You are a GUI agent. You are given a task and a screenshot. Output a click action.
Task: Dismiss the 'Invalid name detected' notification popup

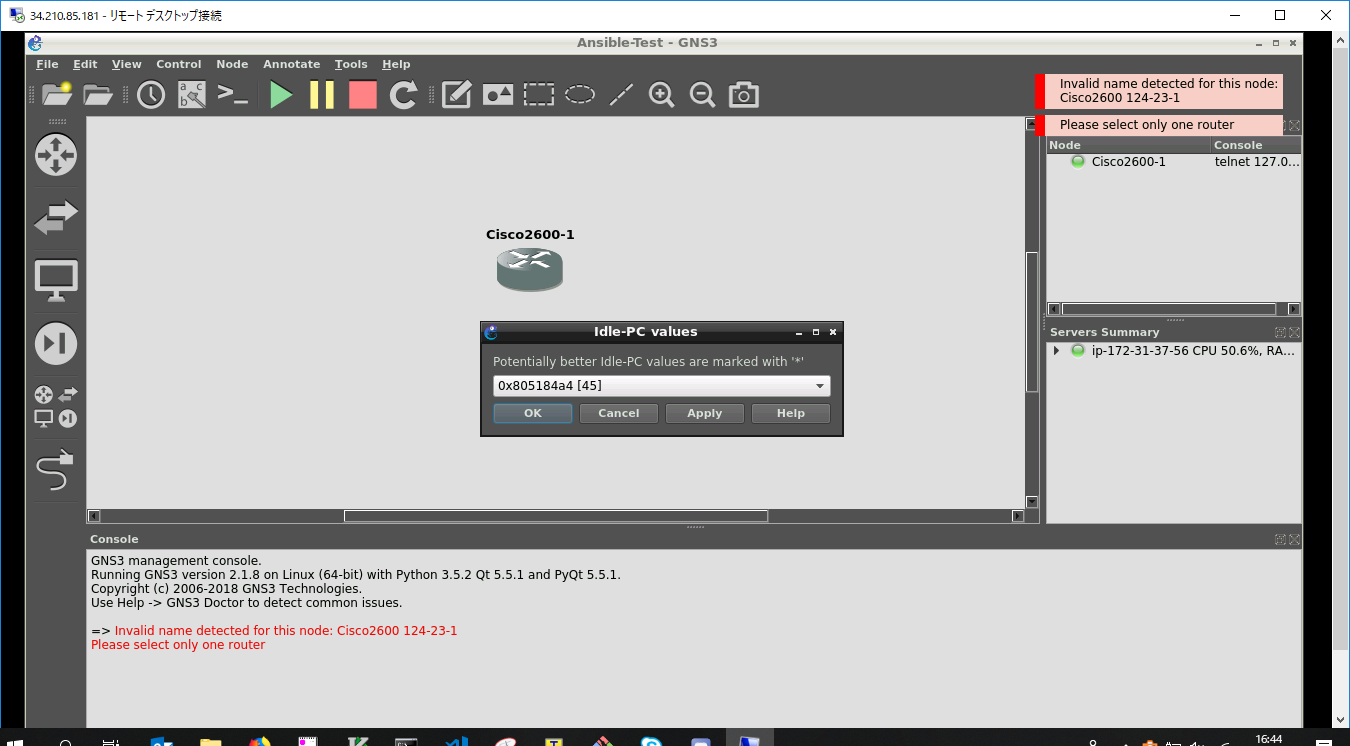[x=1159, y=91]
